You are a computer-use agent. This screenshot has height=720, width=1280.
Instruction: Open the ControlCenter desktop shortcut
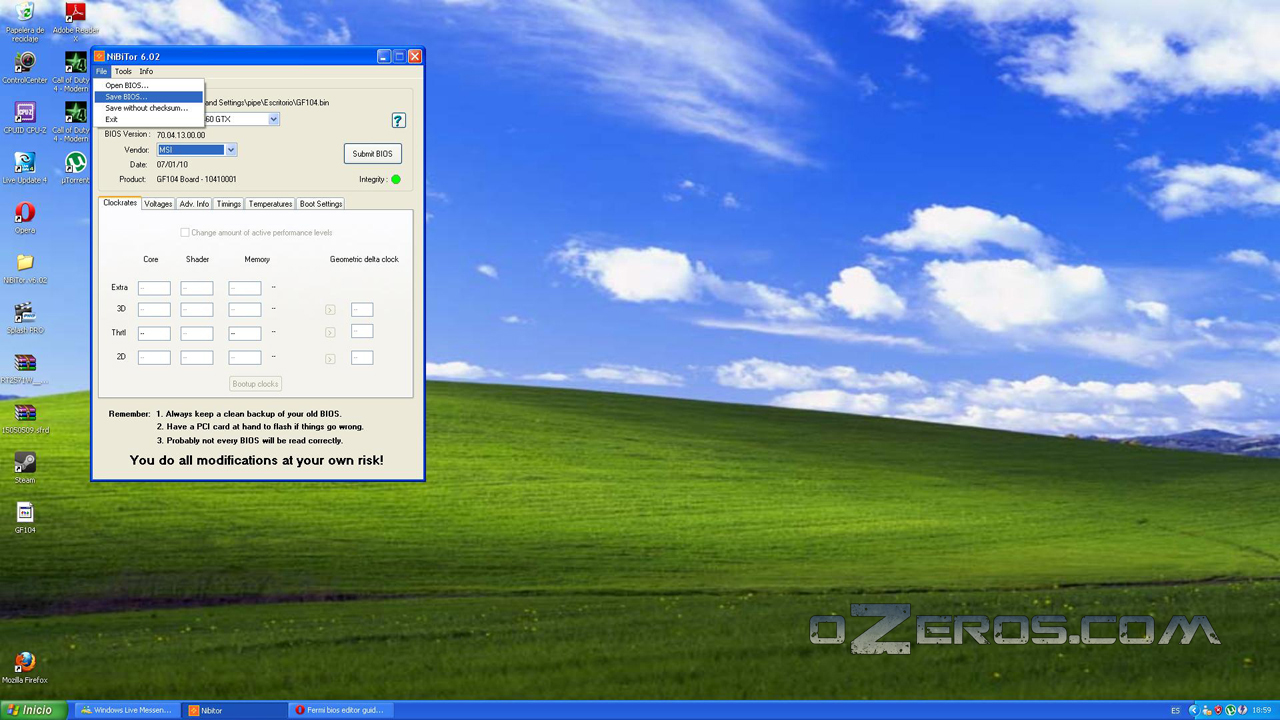tap(25, 68)
